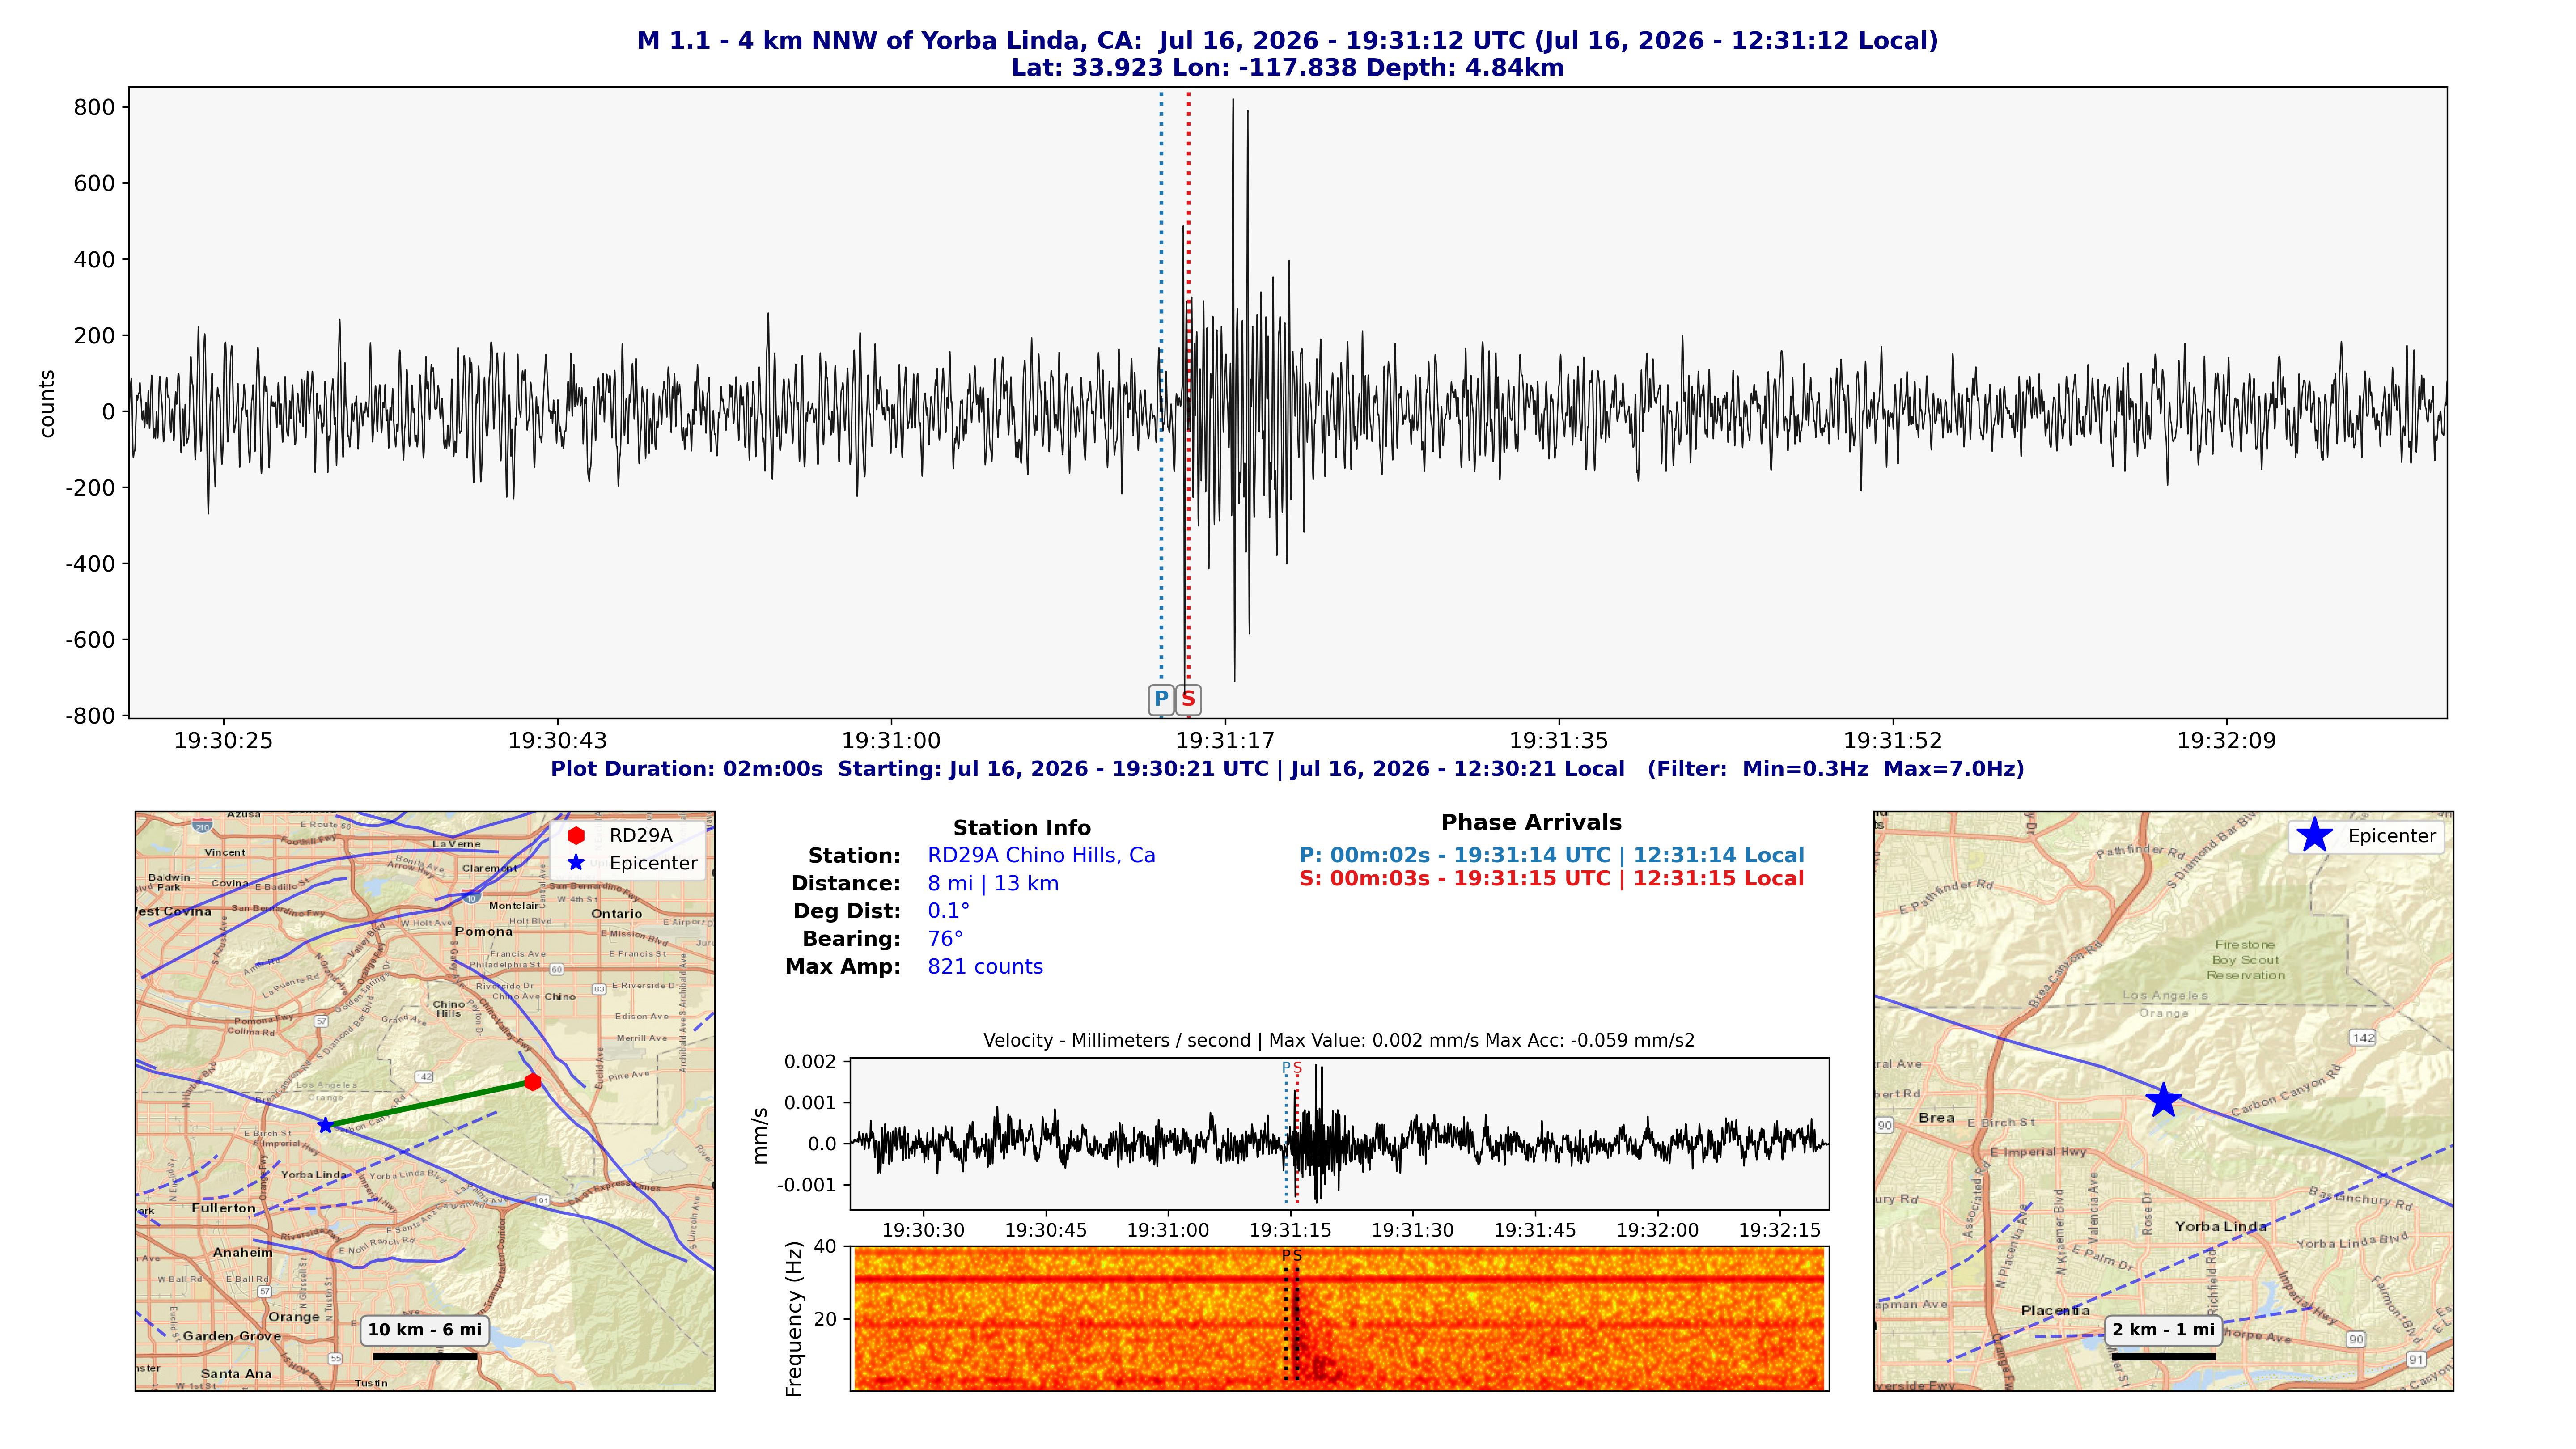Click the "0.1°" Deg Dist value
Screen dimensions: 2576x1449
[x=949, y=911]
